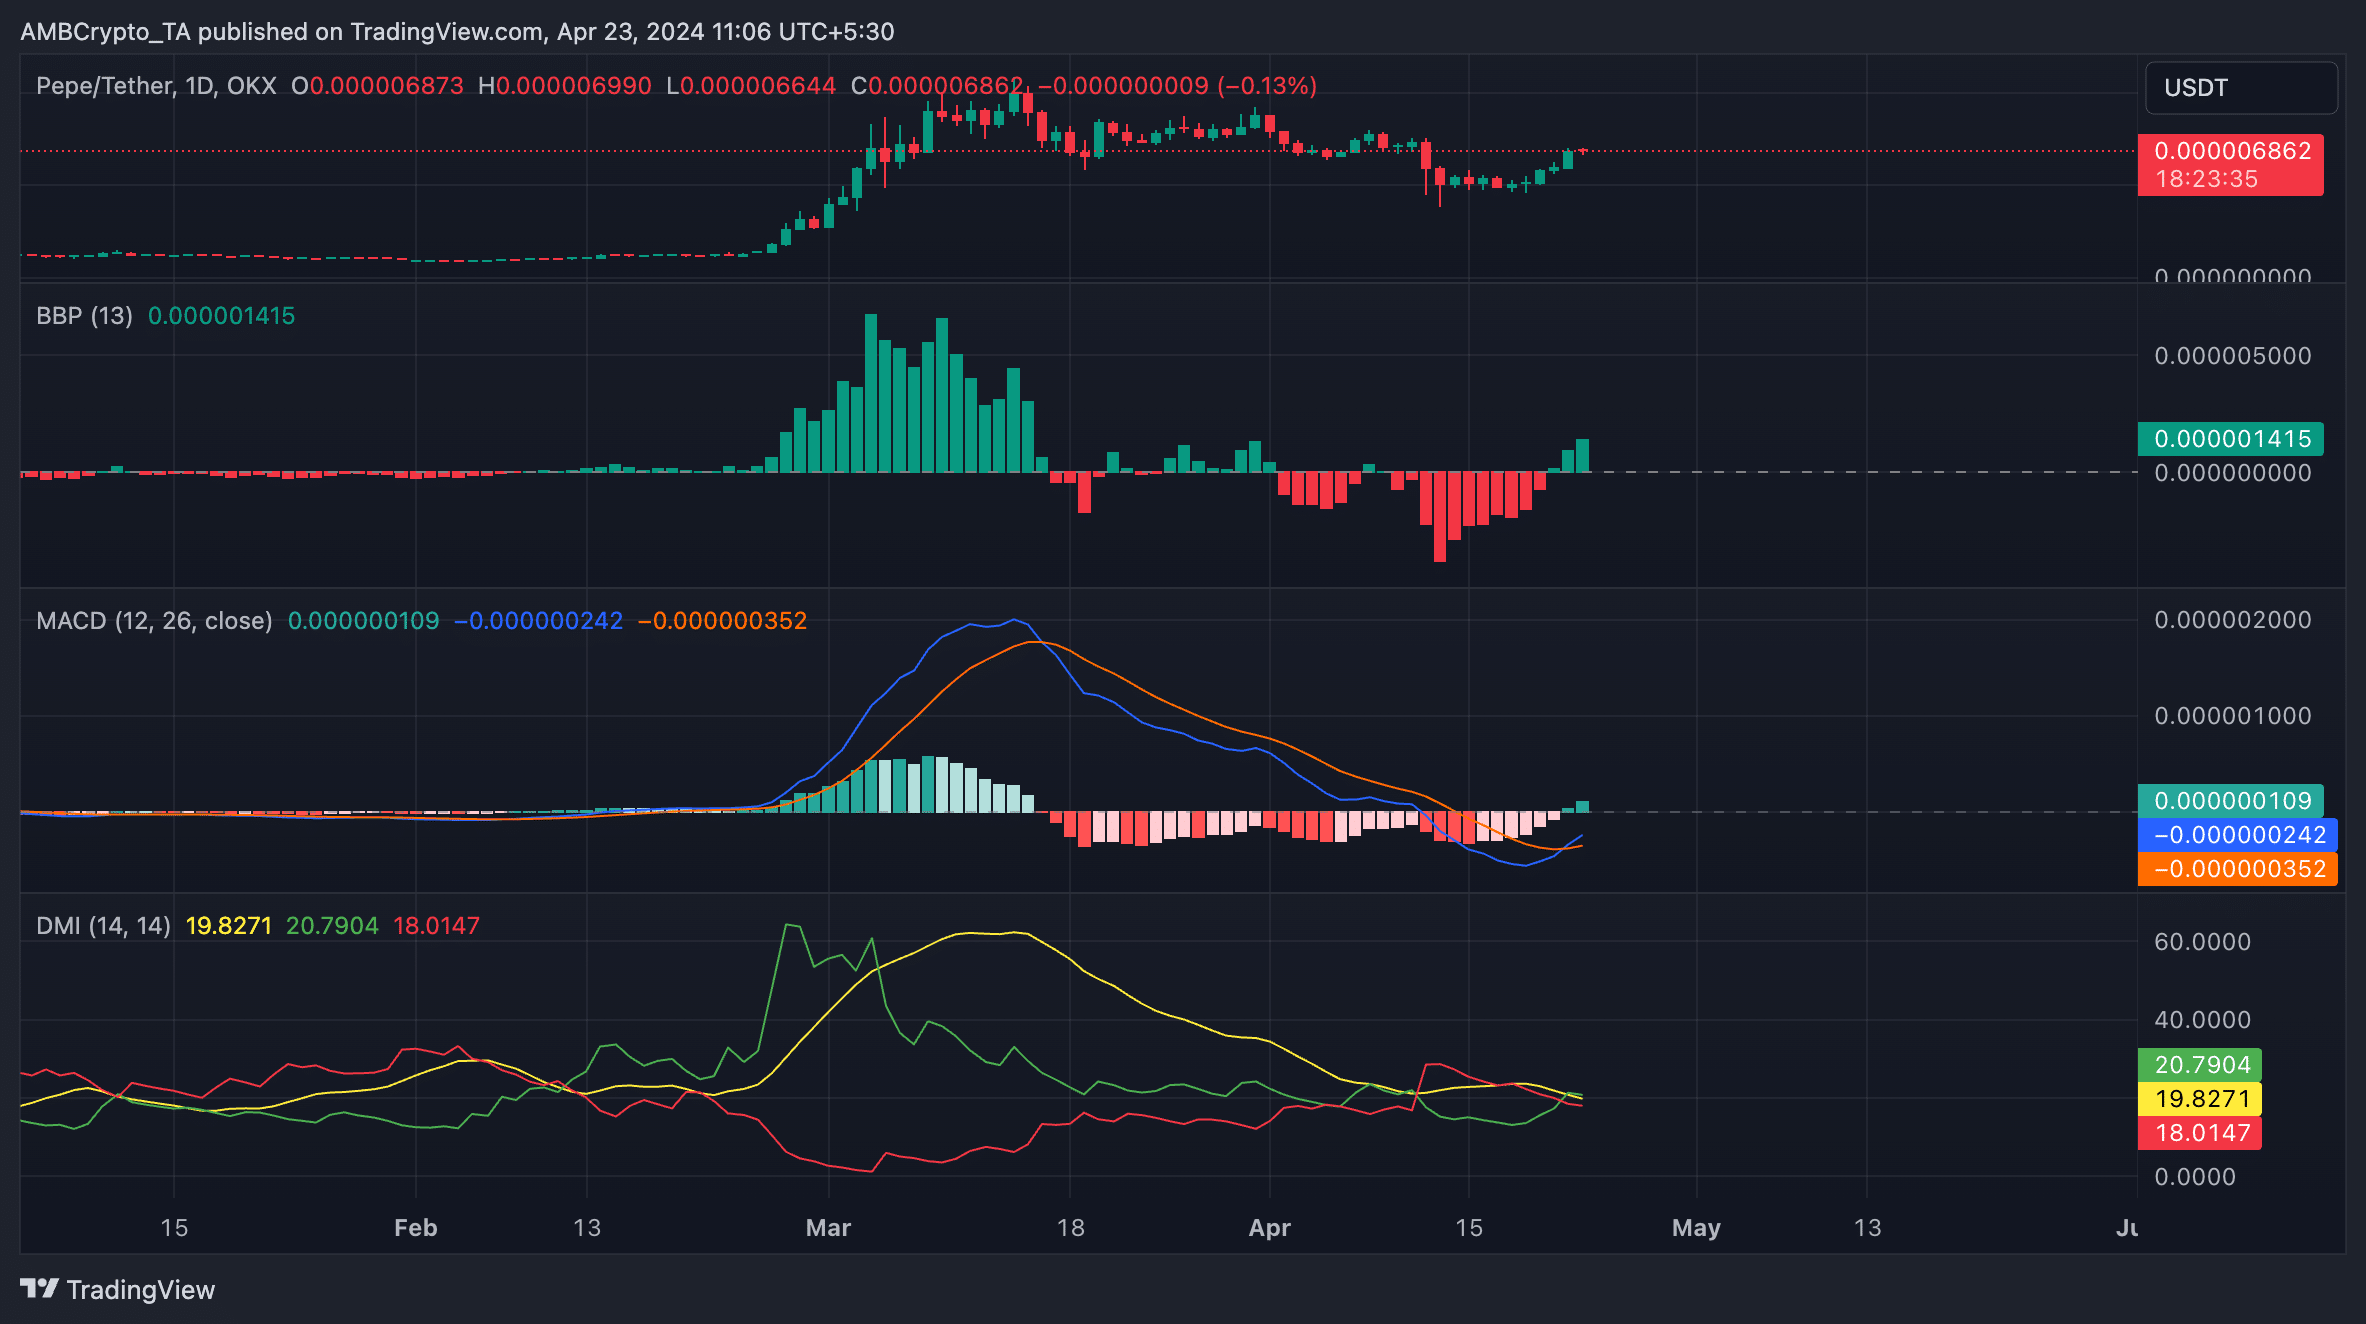Click BBP axis label 0.000005000
The image size is (2366, 1324).
[x=2232, y=356]
